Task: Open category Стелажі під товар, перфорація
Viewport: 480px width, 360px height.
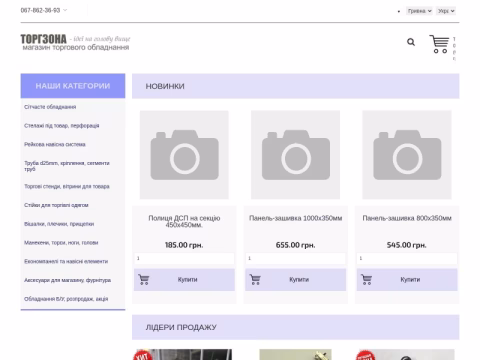Action: 62,126
